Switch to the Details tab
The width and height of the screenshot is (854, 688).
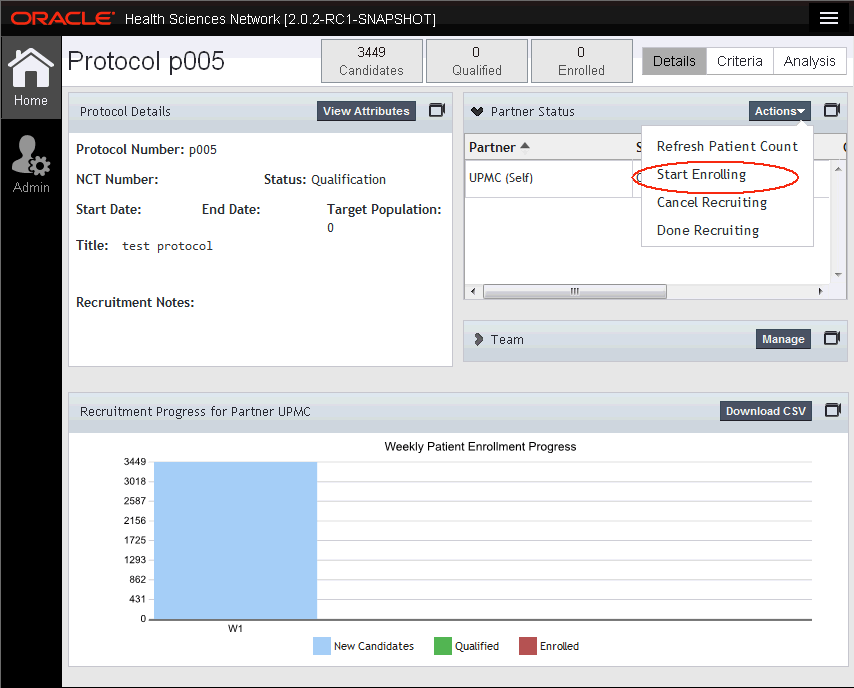(674, 61)
